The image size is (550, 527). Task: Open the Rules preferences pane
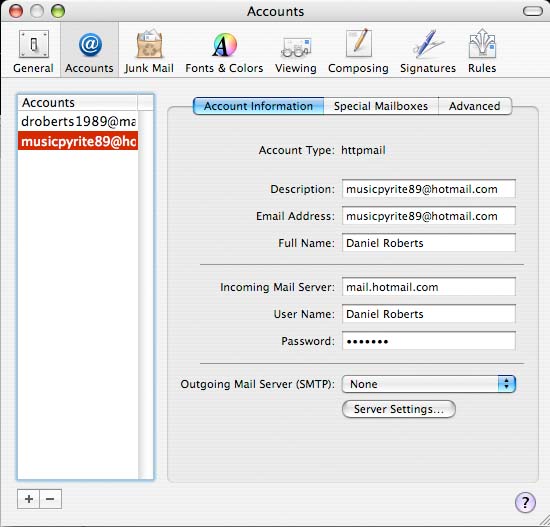[x=482, y=51]
